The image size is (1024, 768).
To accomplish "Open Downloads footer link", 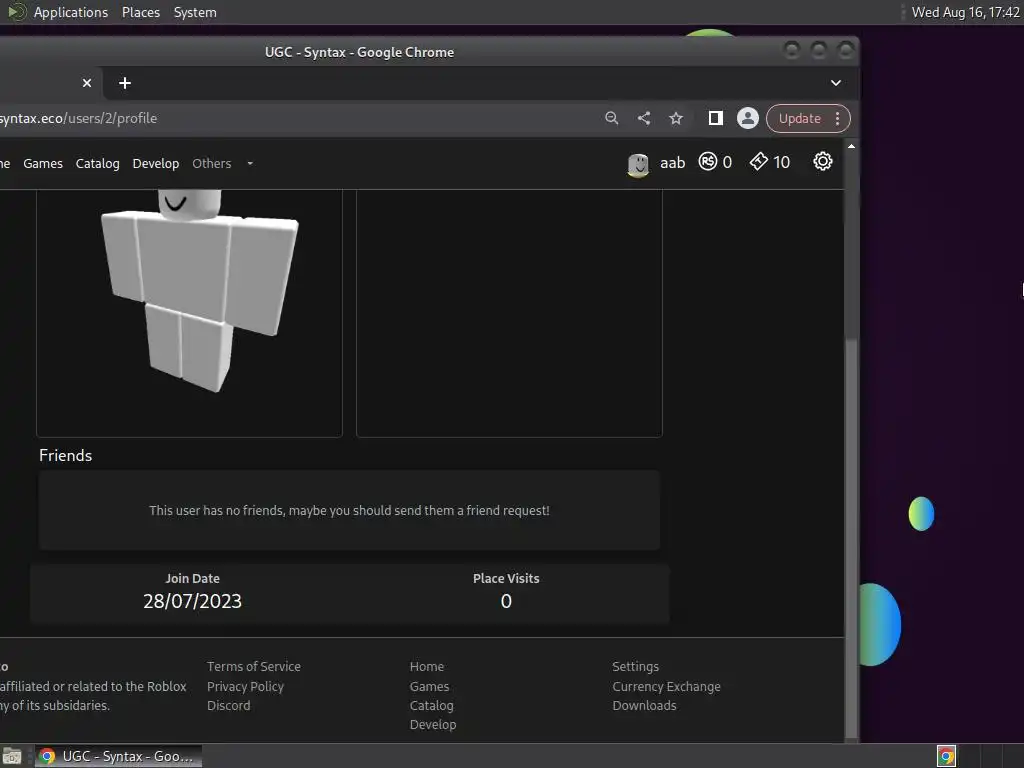I will pos(644,705).
